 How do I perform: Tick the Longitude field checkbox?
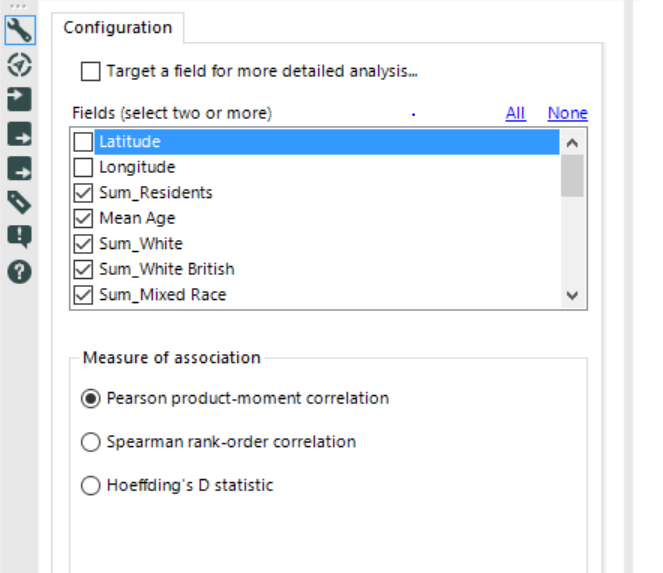tap(84, 167)
